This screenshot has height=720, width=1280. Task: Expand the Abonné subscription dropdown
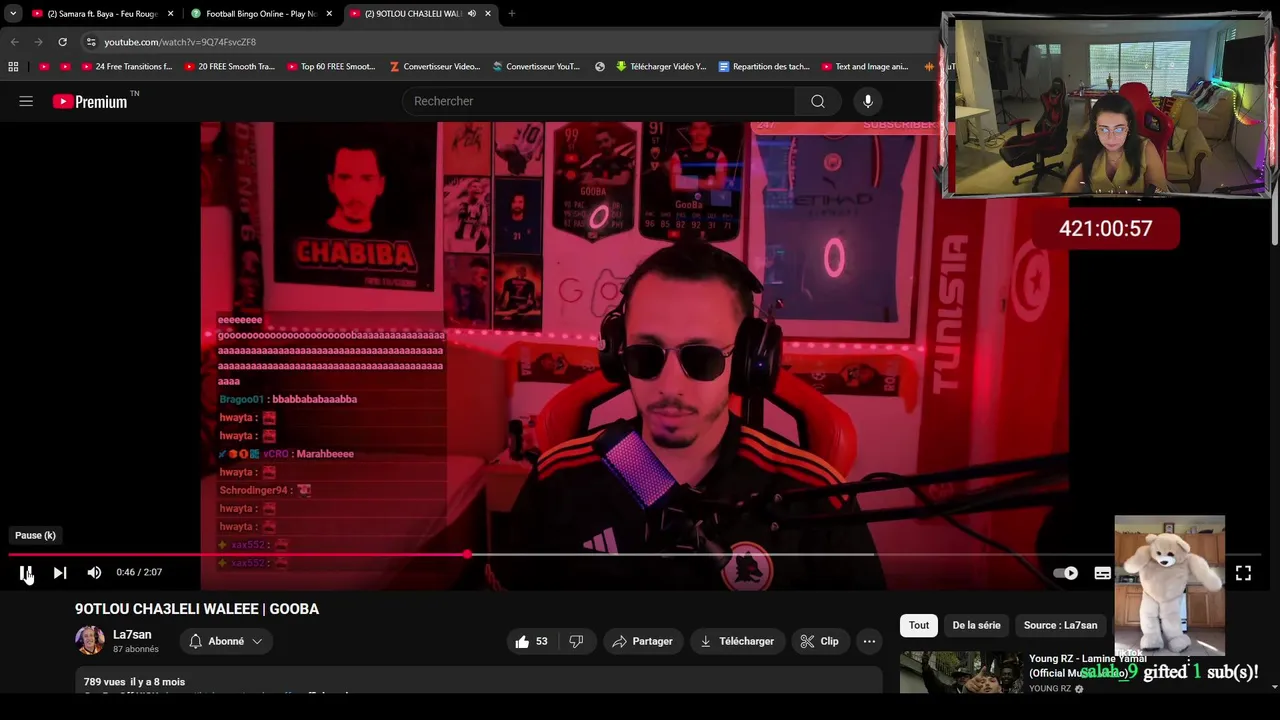click(226, 641)
